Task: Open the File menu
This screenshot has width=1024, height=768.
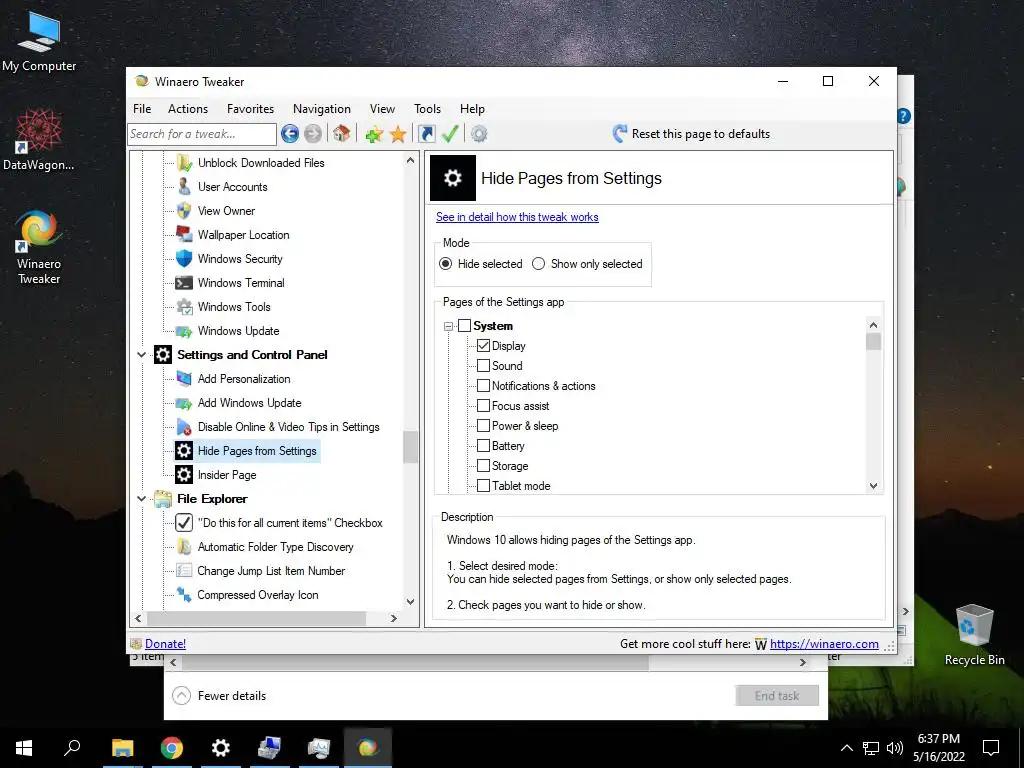Action: point(142,109)
